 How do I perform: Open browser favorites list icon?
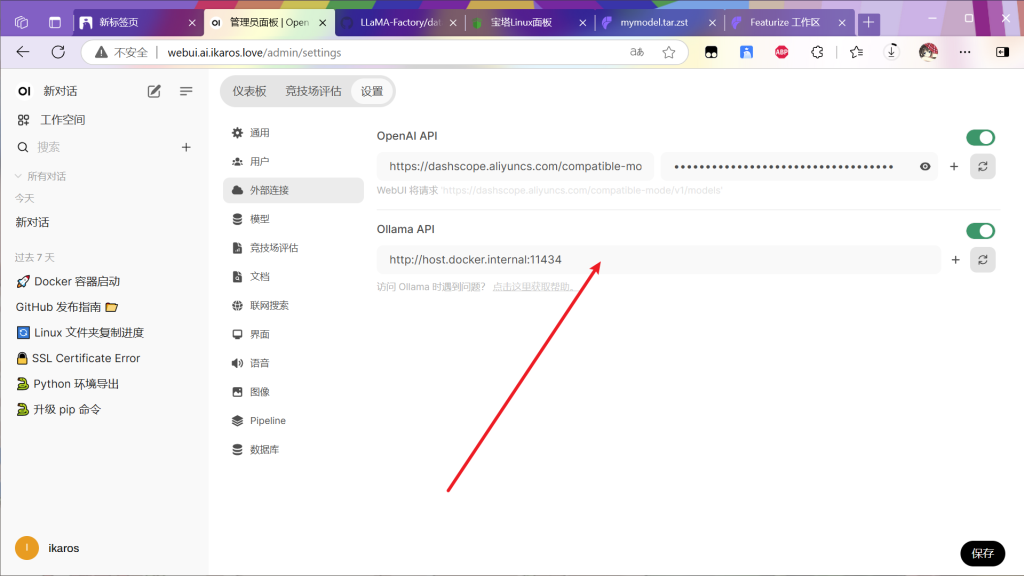[856, 52]
